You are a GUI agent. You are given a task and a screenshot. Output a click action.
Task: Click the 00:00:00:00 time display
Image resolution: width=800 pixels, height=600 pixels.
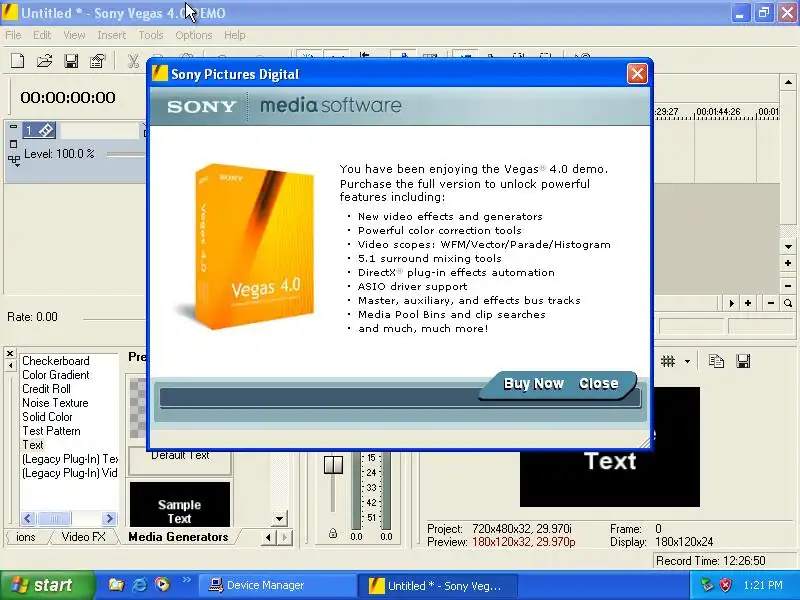[x=68, y=97]
